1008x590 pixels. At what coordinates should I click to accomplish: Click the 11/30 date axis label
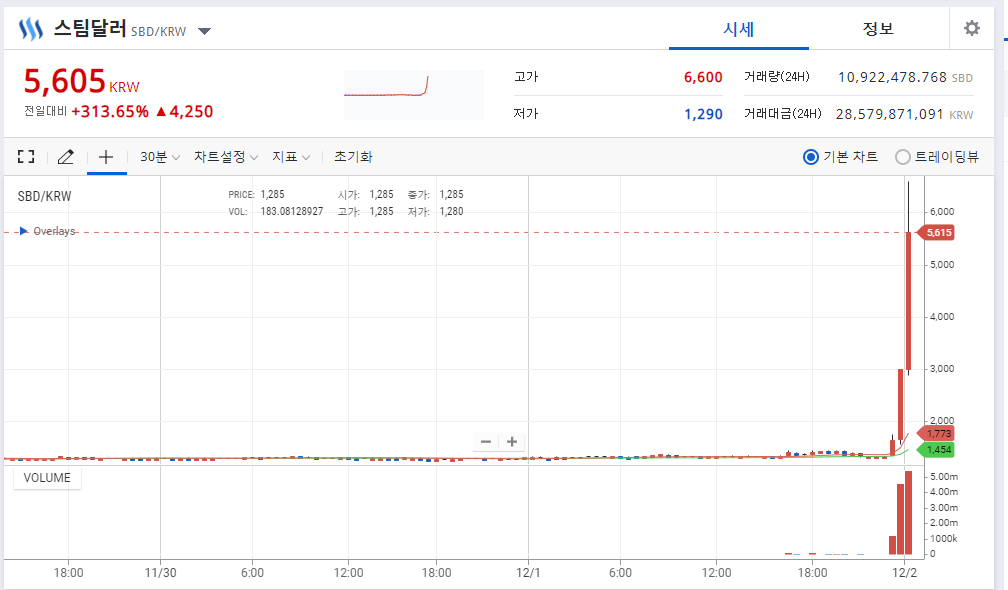coord(160,573)
